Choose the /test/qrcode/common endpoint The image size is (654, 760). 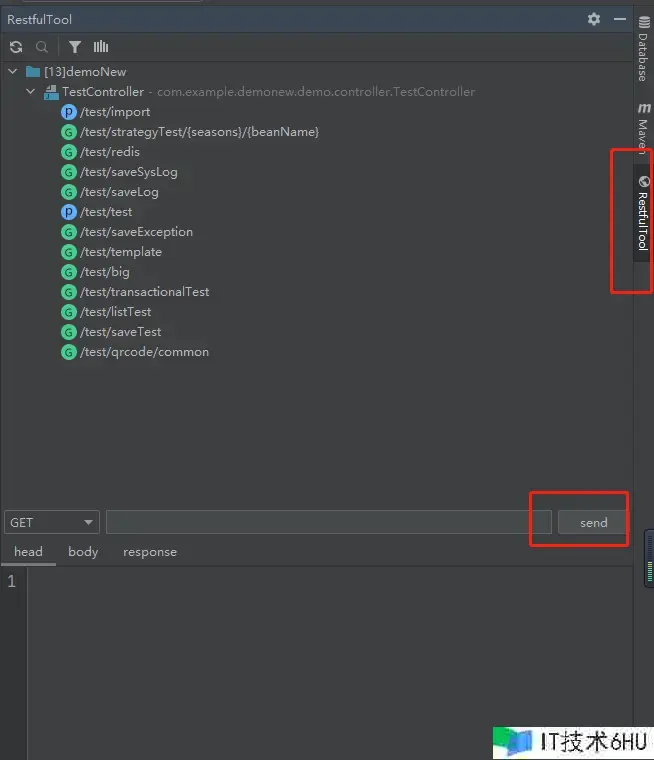coord(144,352)
